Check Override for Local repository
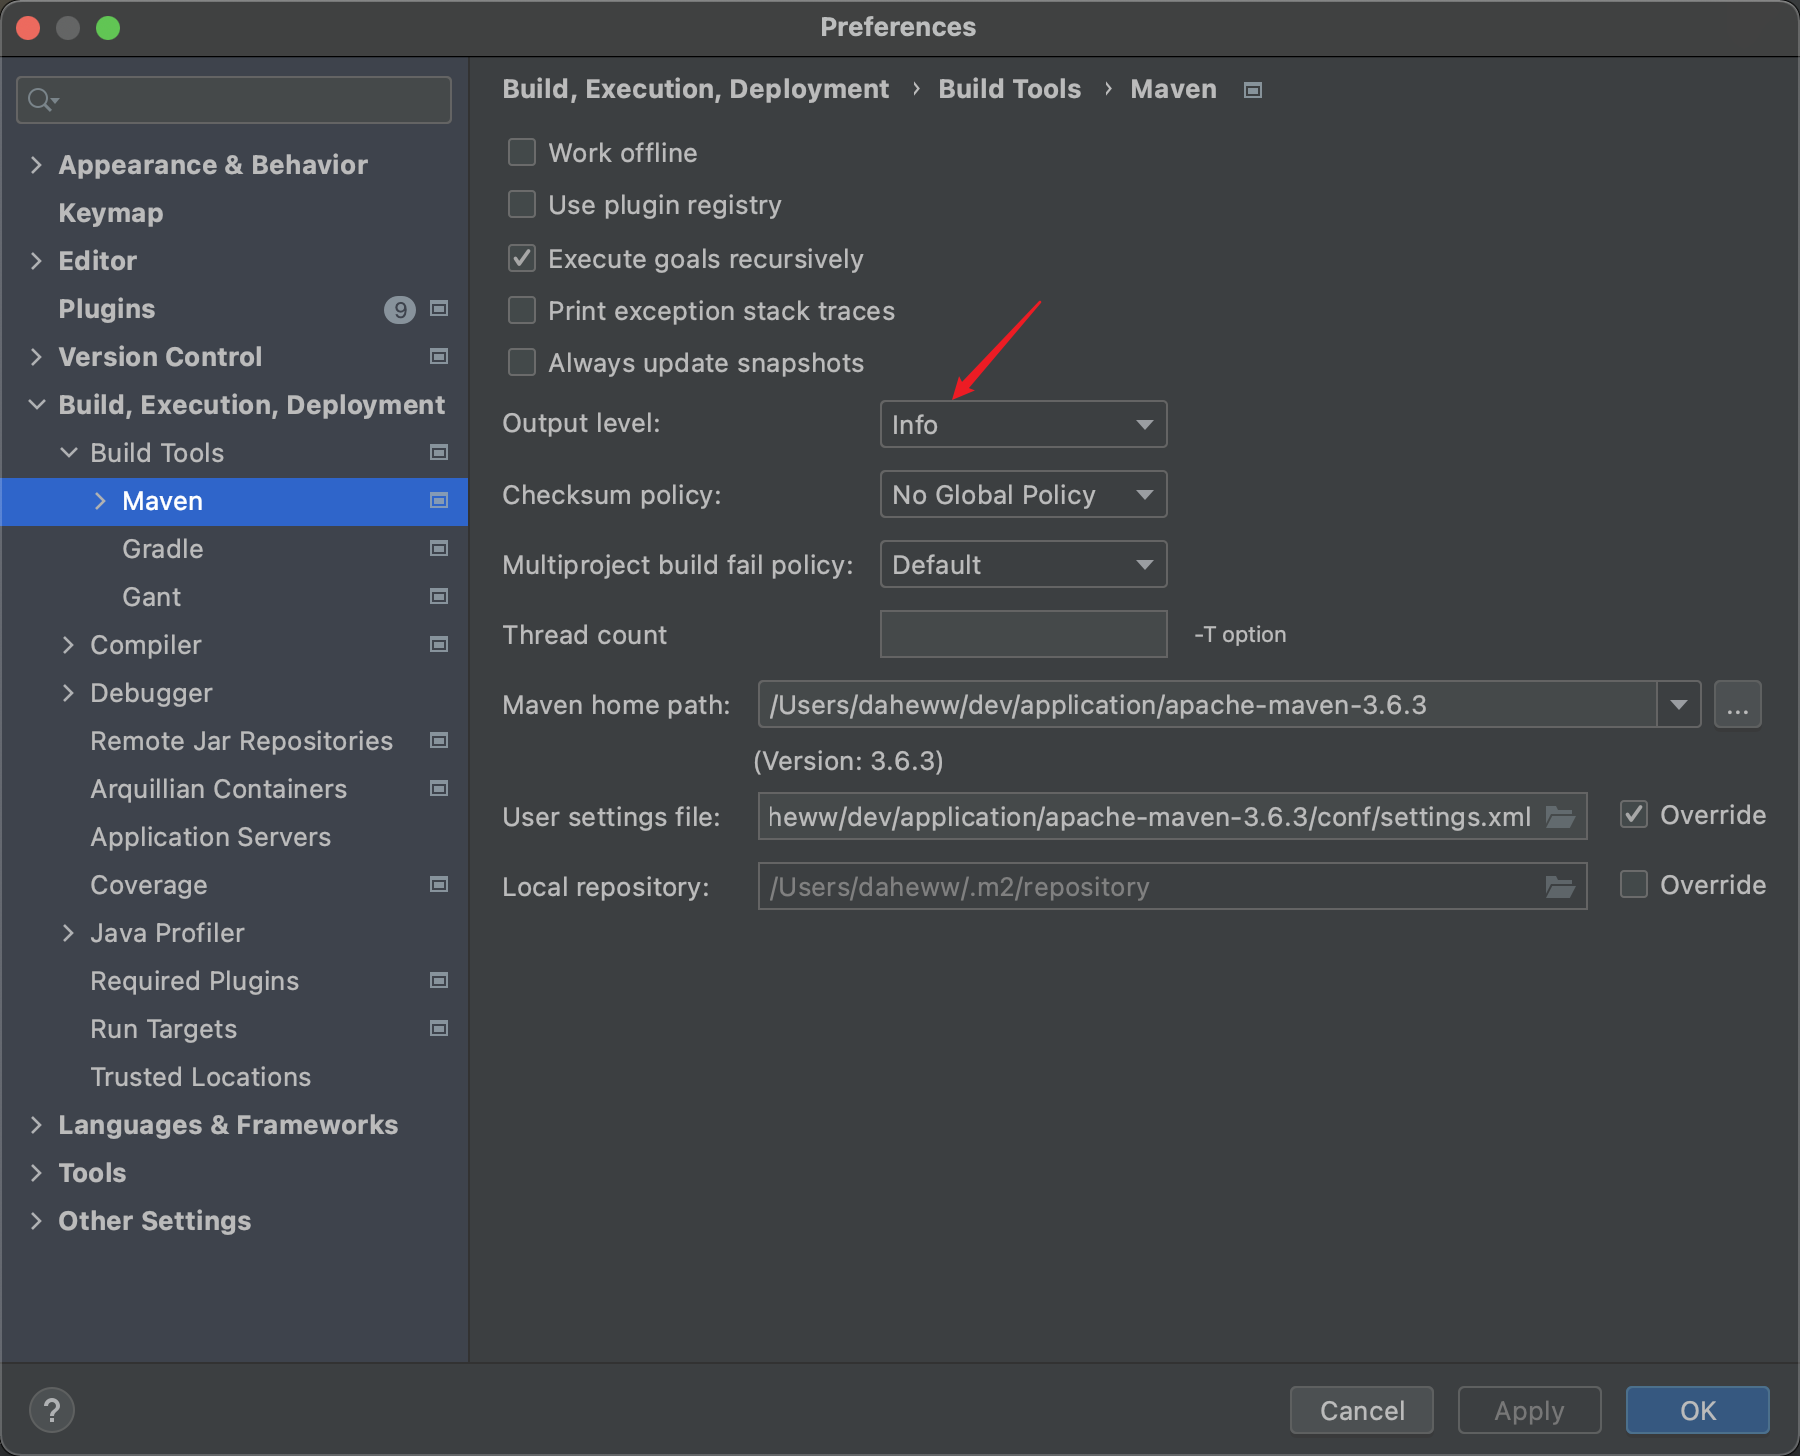The width and height of the screenshot is (1800, 1456). point(1634,885)
